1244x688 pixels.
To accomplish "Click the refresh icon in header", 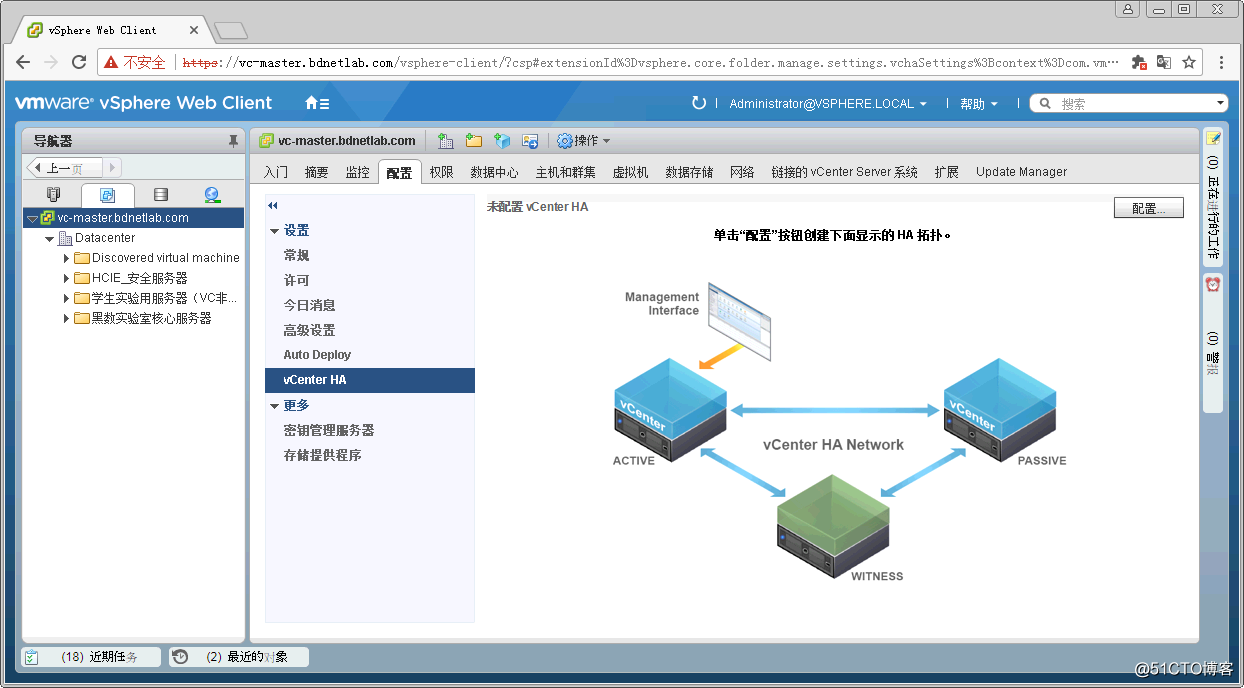I will tap(699, 103).
